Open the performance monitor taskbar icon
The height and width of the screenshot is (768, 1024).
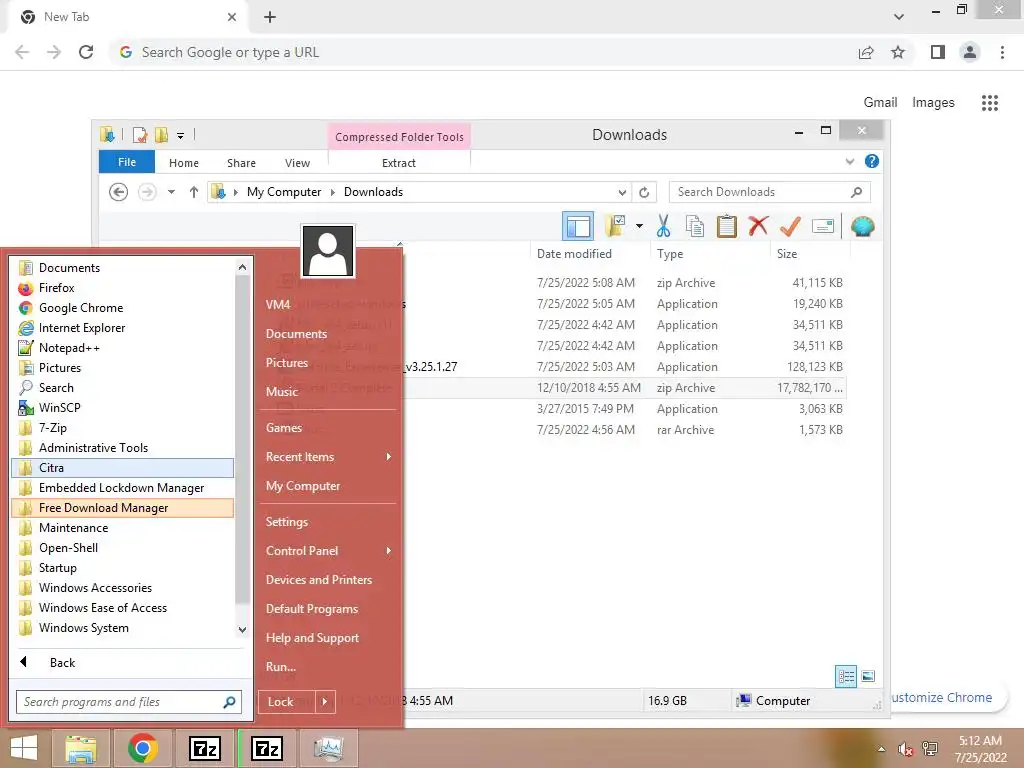click(328, 748)
